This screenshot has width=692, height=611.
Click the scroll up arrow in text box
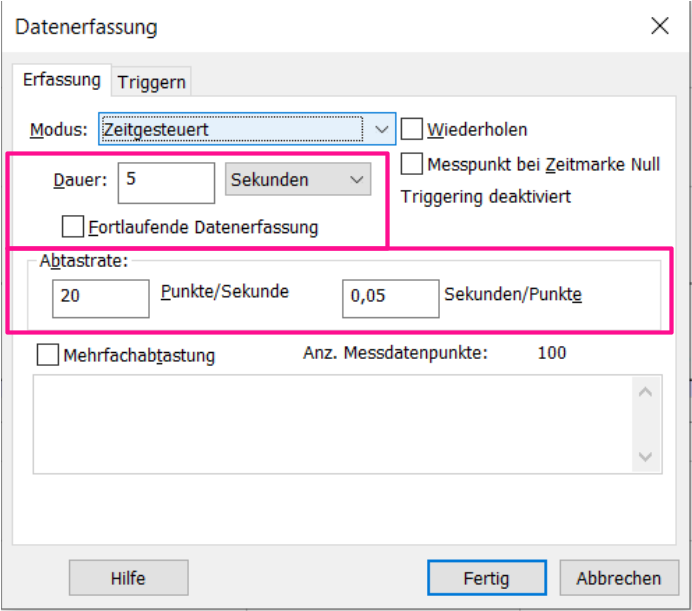click(x=646, y=392)
